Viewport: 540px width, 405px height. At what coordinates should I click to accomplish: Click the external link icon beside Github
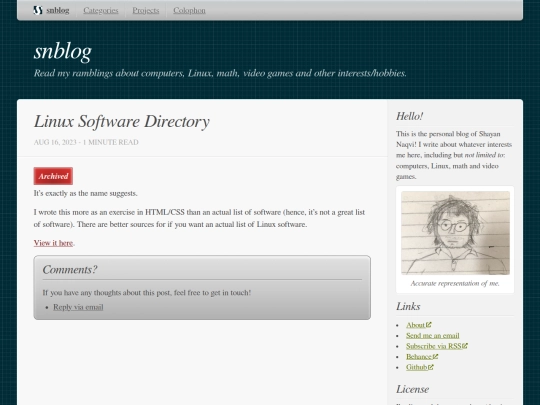tap(430, 367)
